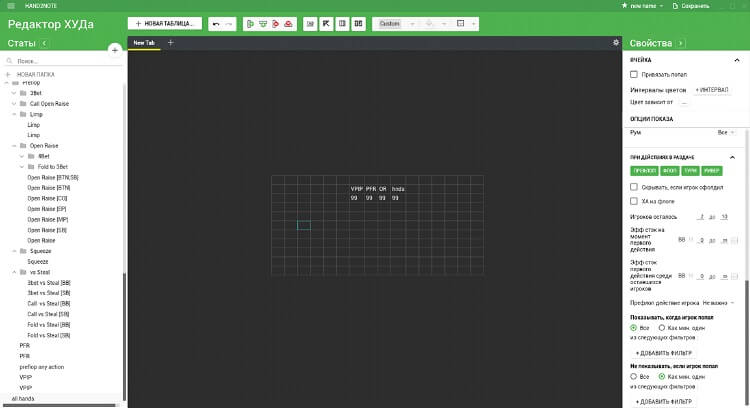Click the Цвет зависит от selector

click(x=685, y=102)
